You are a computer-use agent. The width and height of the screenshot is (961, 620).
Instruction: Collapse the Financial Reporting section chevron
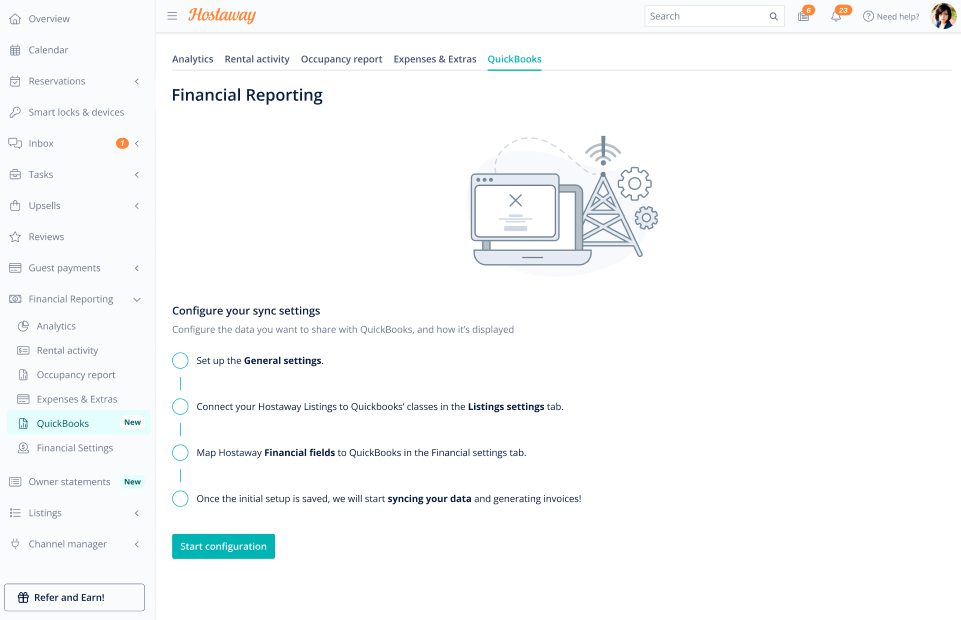(137, 300)
